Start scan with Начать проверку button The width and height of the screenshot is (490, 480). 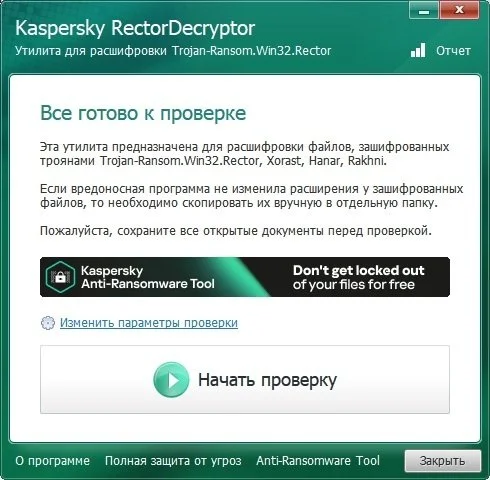pyautogui.click(x=245, y=380)
